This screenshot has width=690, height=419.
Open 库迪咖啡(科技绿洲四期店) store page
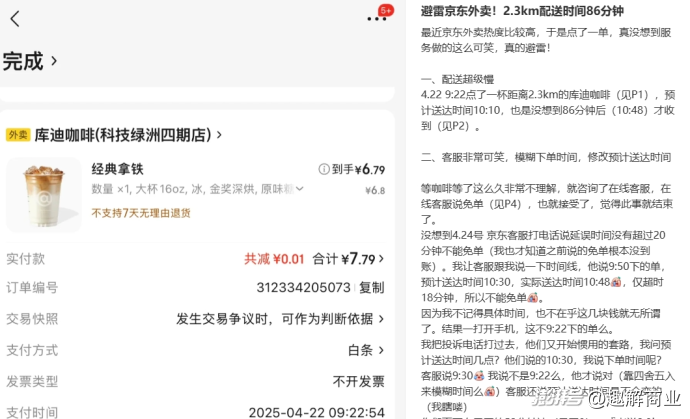click(x=128, y=135)
